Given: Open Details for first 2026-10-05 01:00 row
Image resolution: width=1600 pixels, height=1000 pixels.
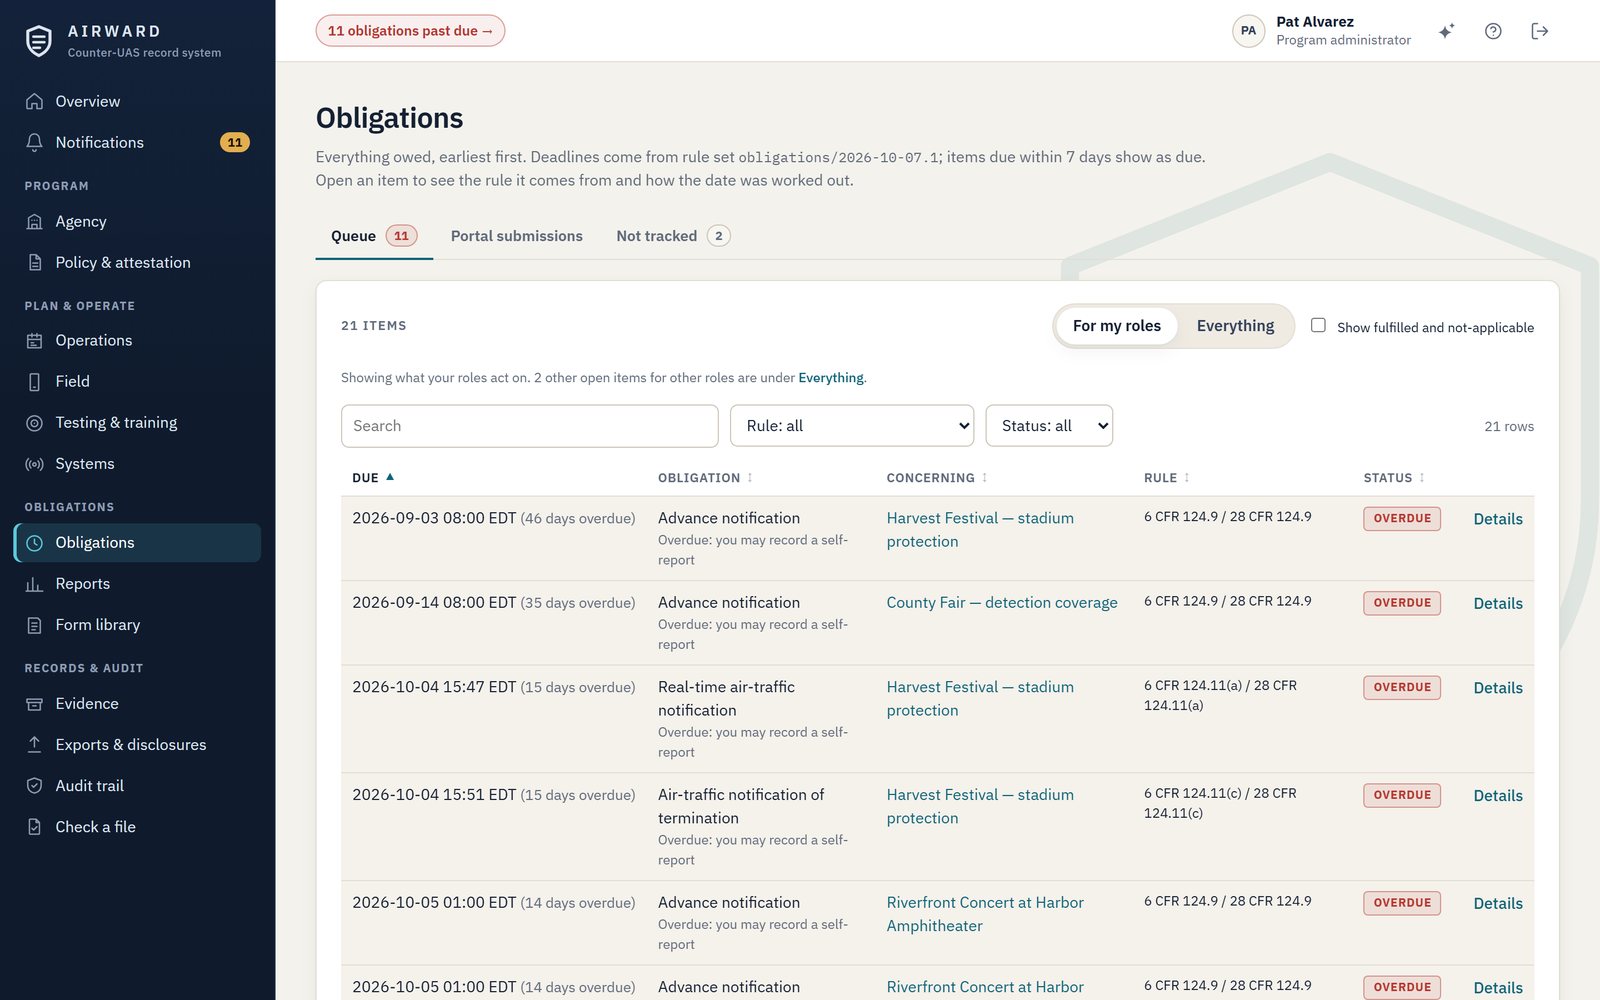Looking at the screenshot, I should click(x=1497, y=903).
